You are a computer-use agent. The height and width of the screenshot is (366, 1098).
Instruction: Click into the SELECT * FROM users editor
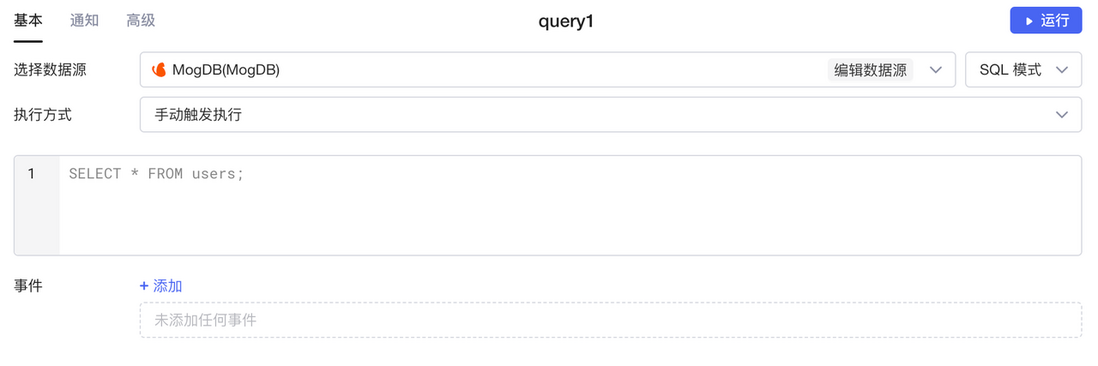point(570,206)
